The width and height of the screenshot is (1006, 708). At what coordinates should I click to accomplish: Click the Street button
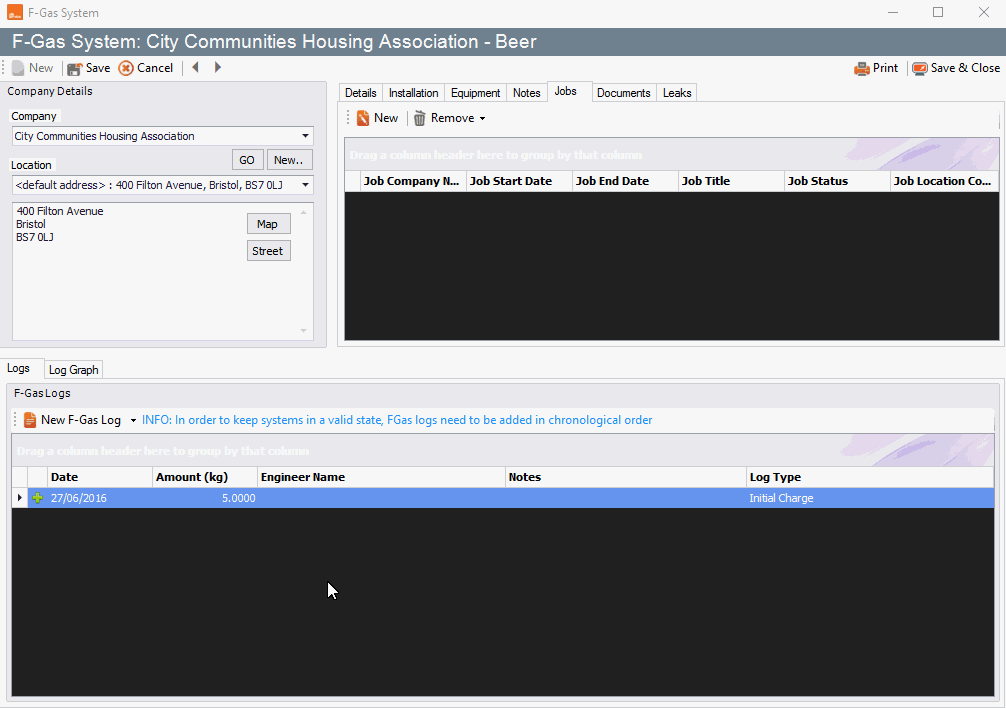[x=267, y=251]
